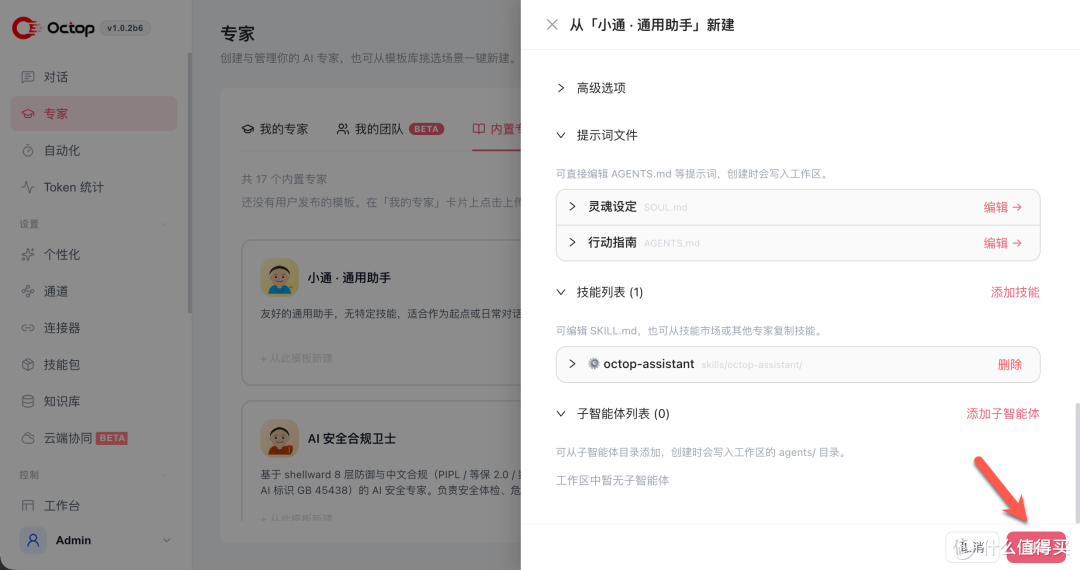Collapse 提示词文件 section

(561, 135)
